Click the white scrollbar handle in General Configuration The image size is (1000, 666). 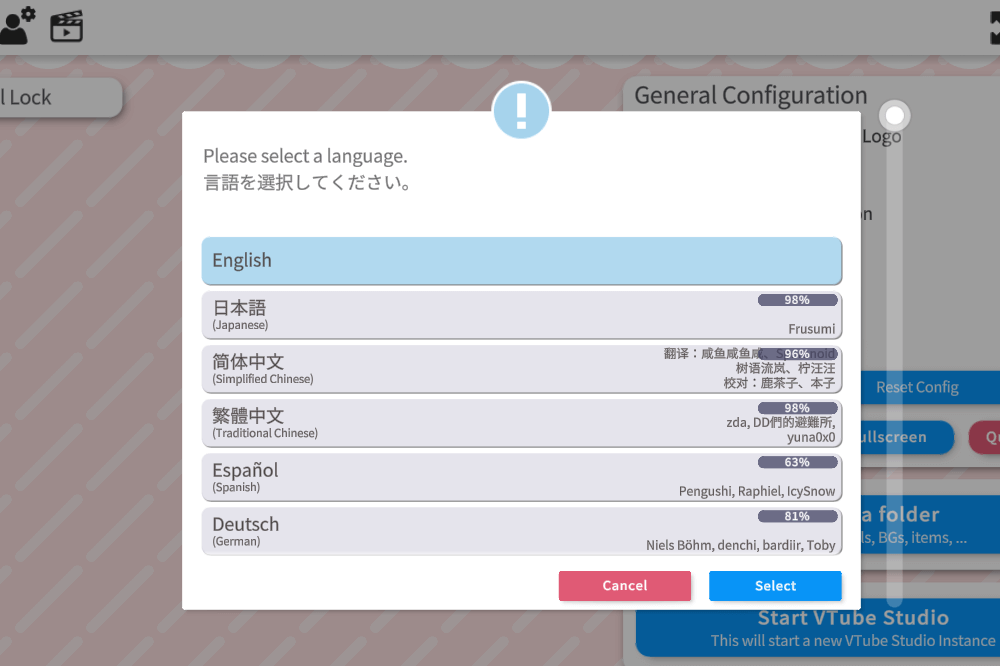tap(895, 116)
